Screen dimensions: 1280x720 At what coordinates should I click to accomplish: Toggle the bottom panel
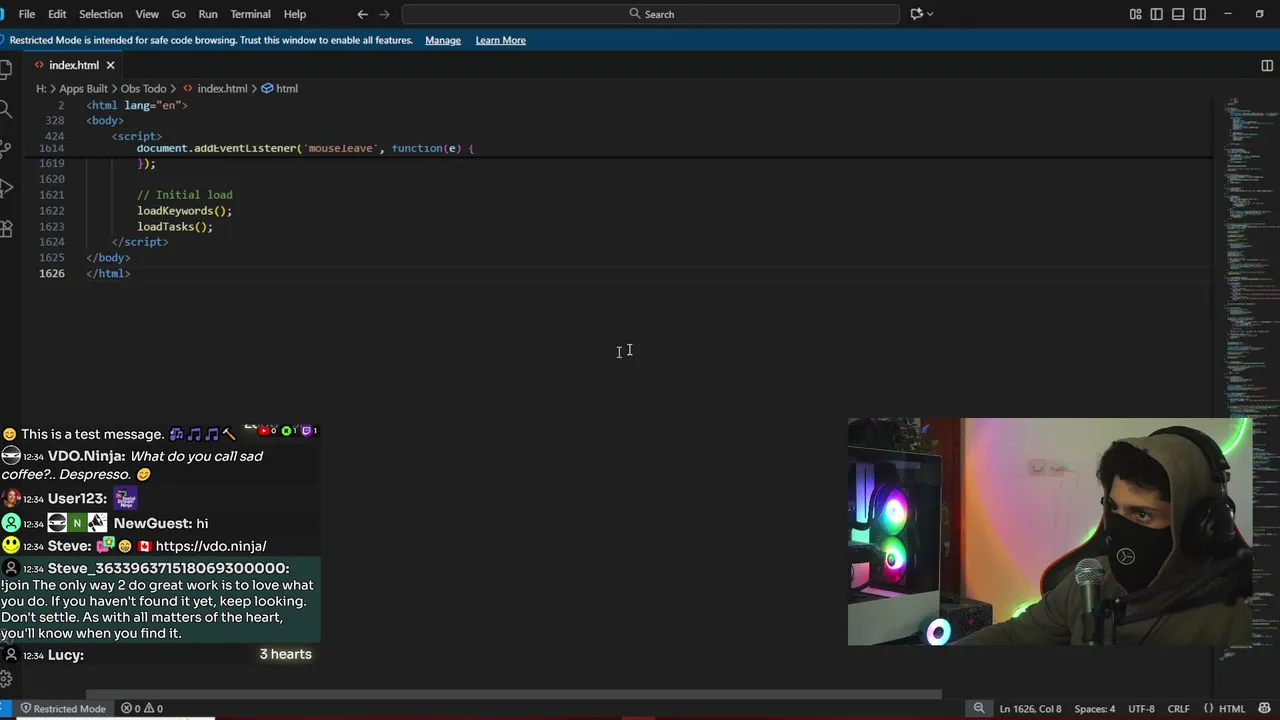[1178, 14]
